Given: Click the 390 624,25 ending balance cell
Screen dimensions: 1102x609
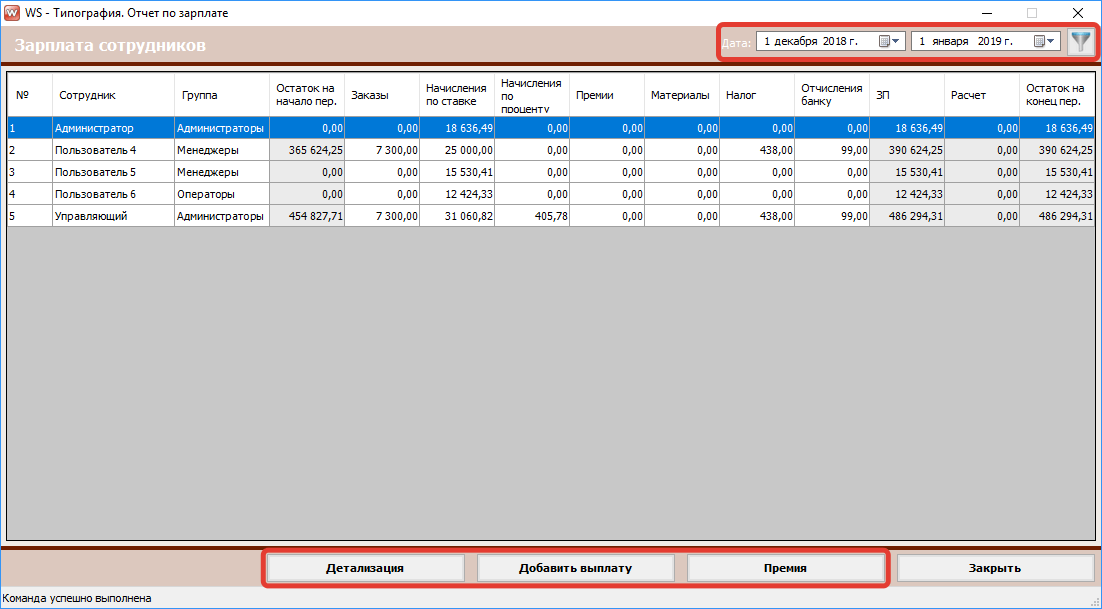Looking at the screenshot, I should 1057,150.
